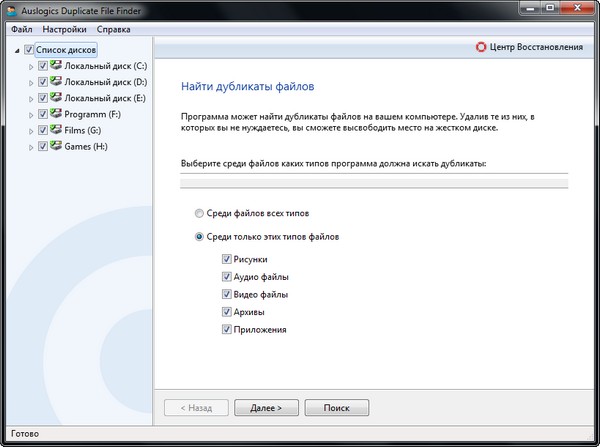This screenshot has height=447, width=600.
Task: Uncheck the Films (G:) drive checkbox
Action: [43, 130]
